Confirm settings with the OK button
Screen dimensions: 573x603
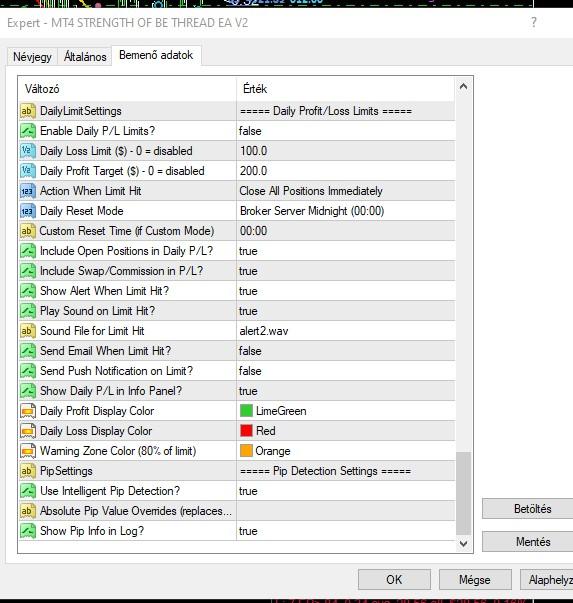394,580
